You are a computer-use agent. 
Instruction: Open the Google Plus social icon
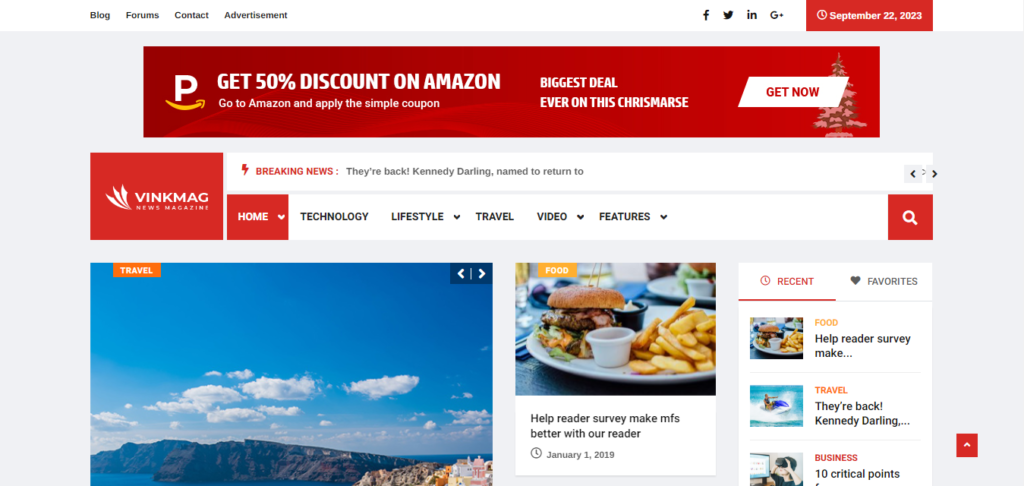pyautogui.click(x=776, y=15)
